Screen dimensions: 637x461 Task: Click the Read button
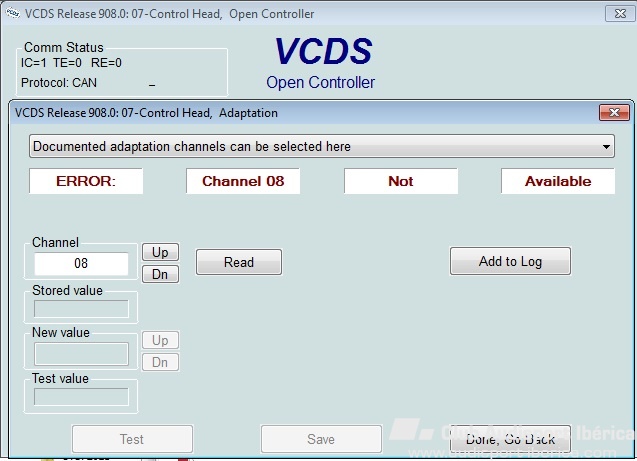pos(239,262)
